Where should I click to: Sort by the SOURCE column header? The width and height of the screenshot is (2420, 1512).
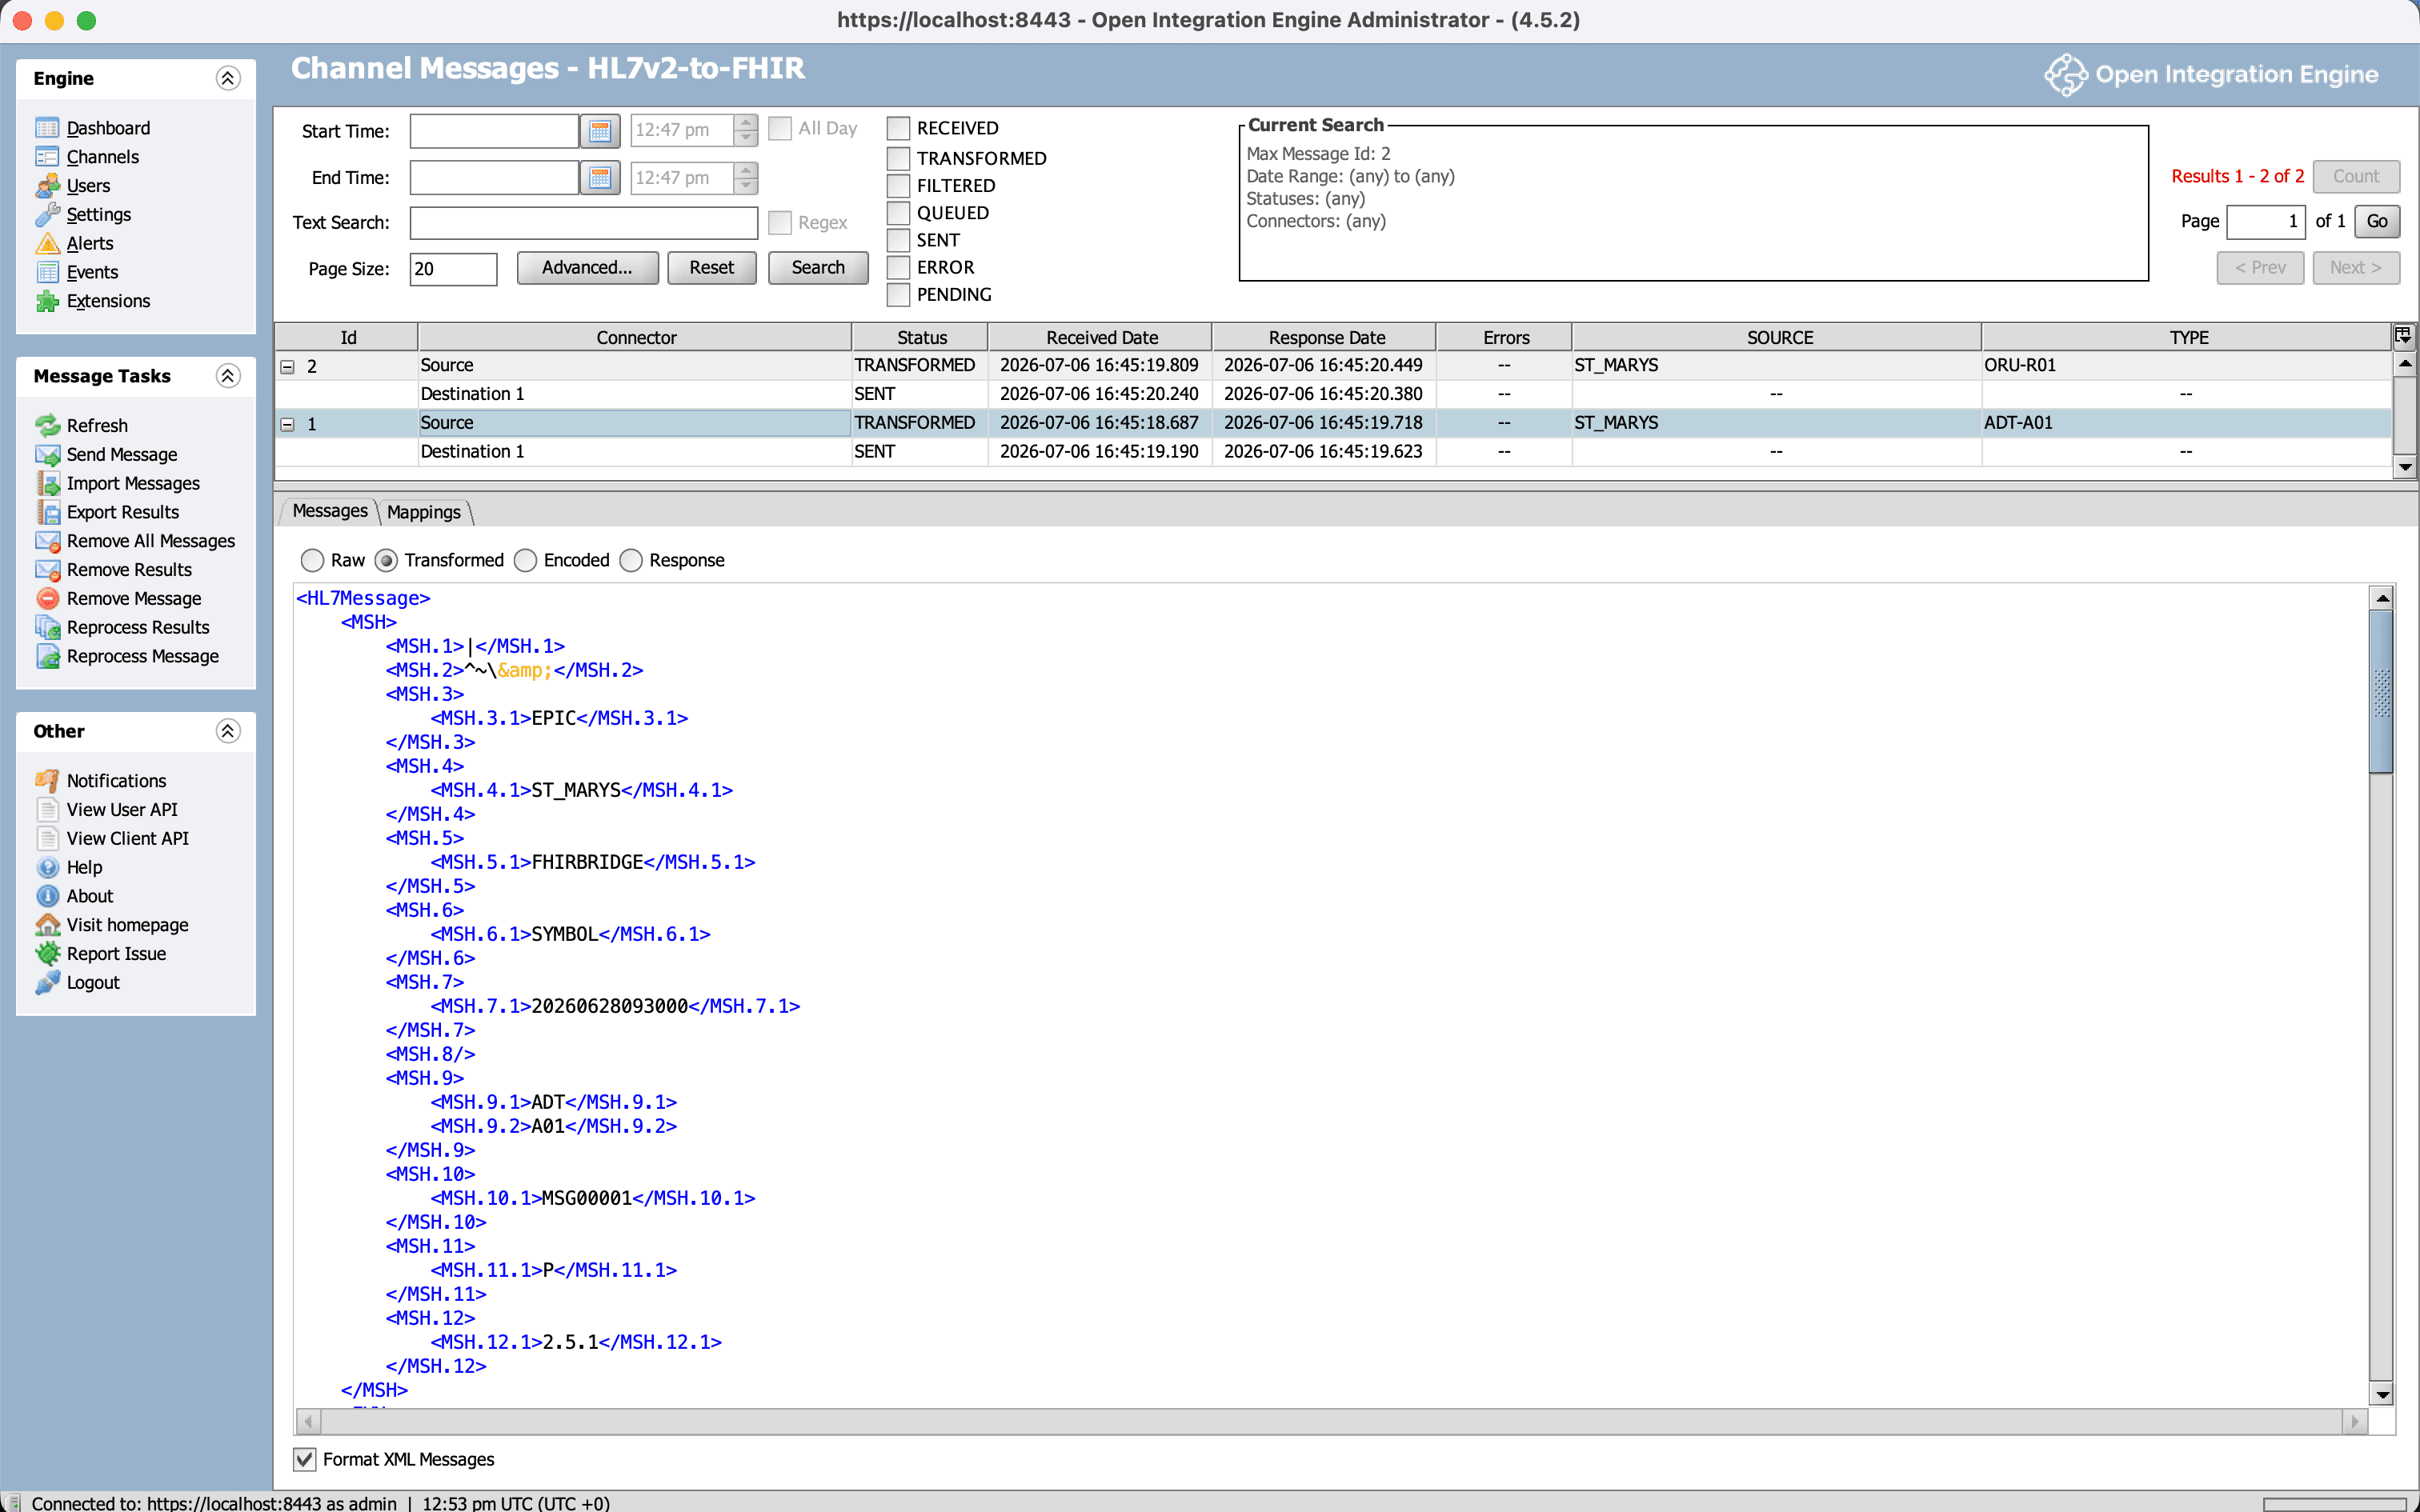click(1777, 337)
